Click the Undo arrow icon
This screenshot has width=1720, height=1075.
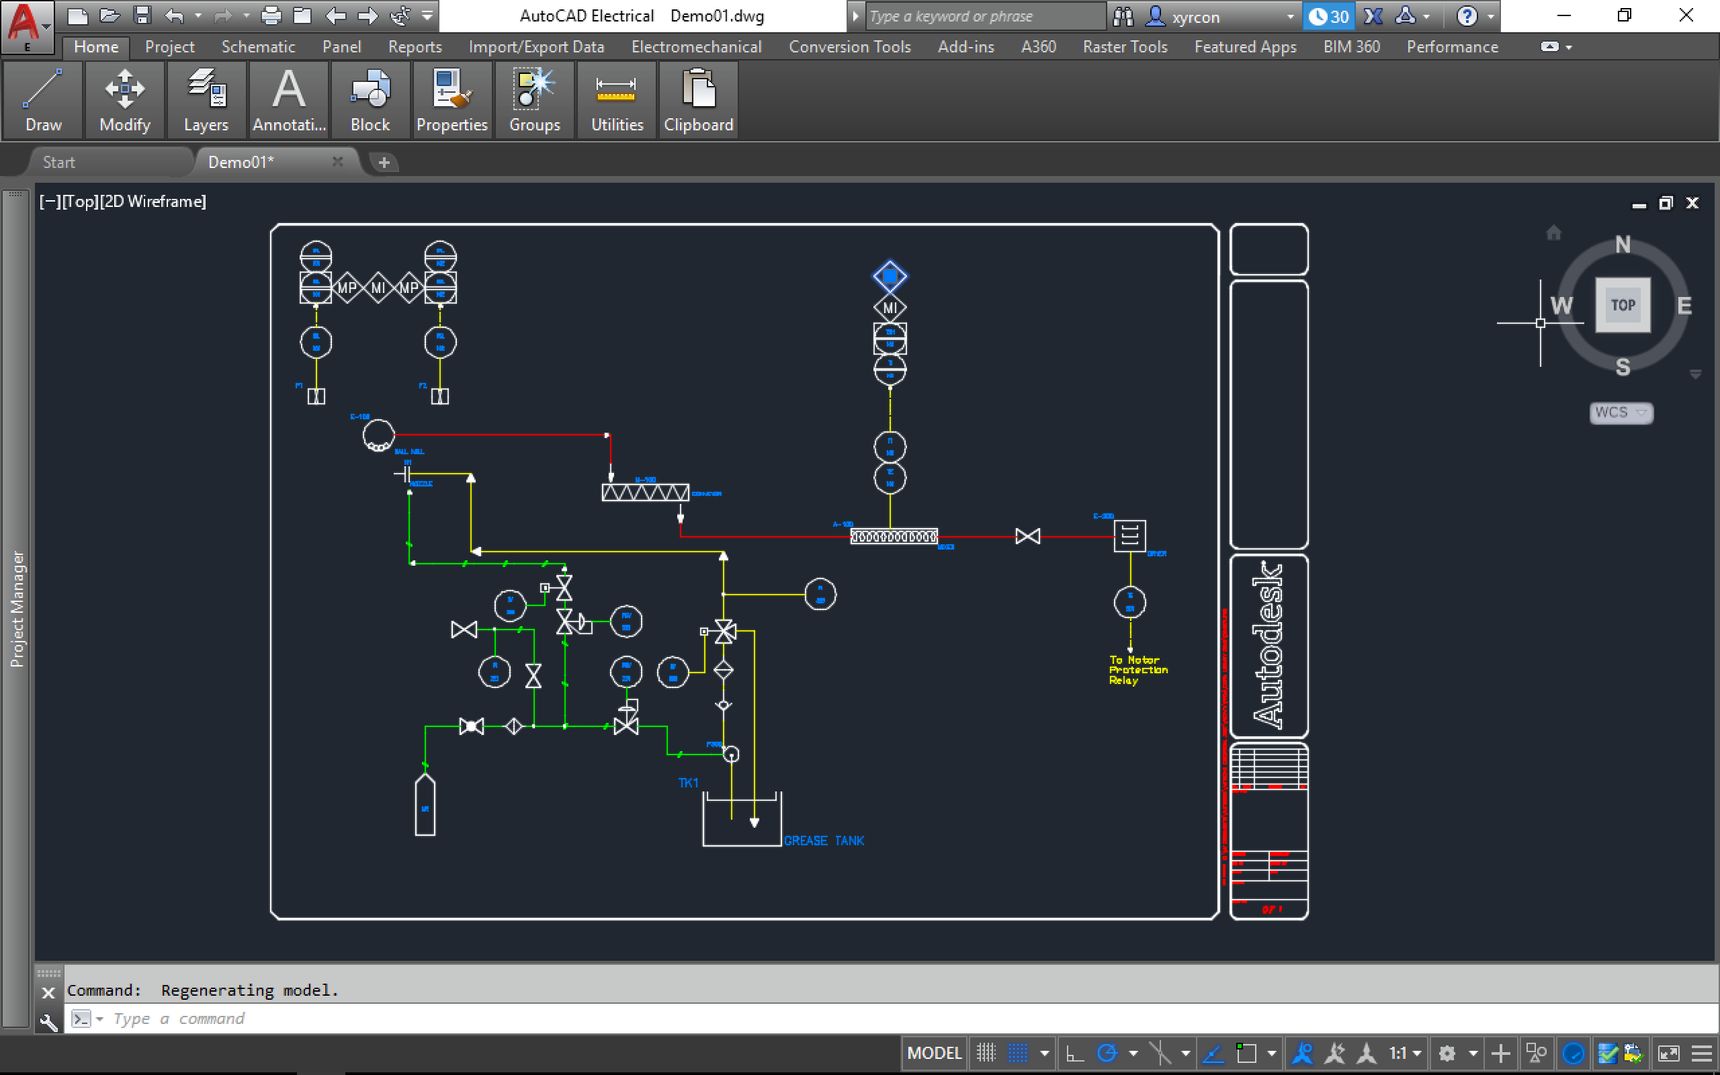[174, 16]
